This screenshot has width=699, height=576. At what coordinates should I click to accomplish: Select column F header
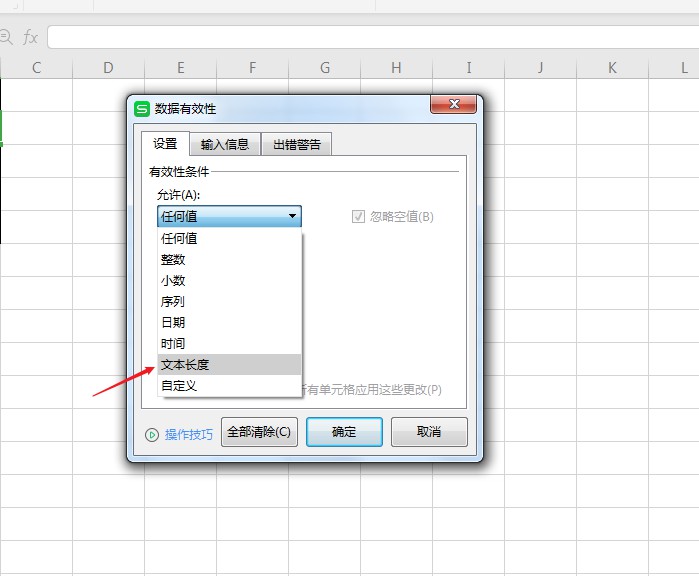(x=252, y=68)
